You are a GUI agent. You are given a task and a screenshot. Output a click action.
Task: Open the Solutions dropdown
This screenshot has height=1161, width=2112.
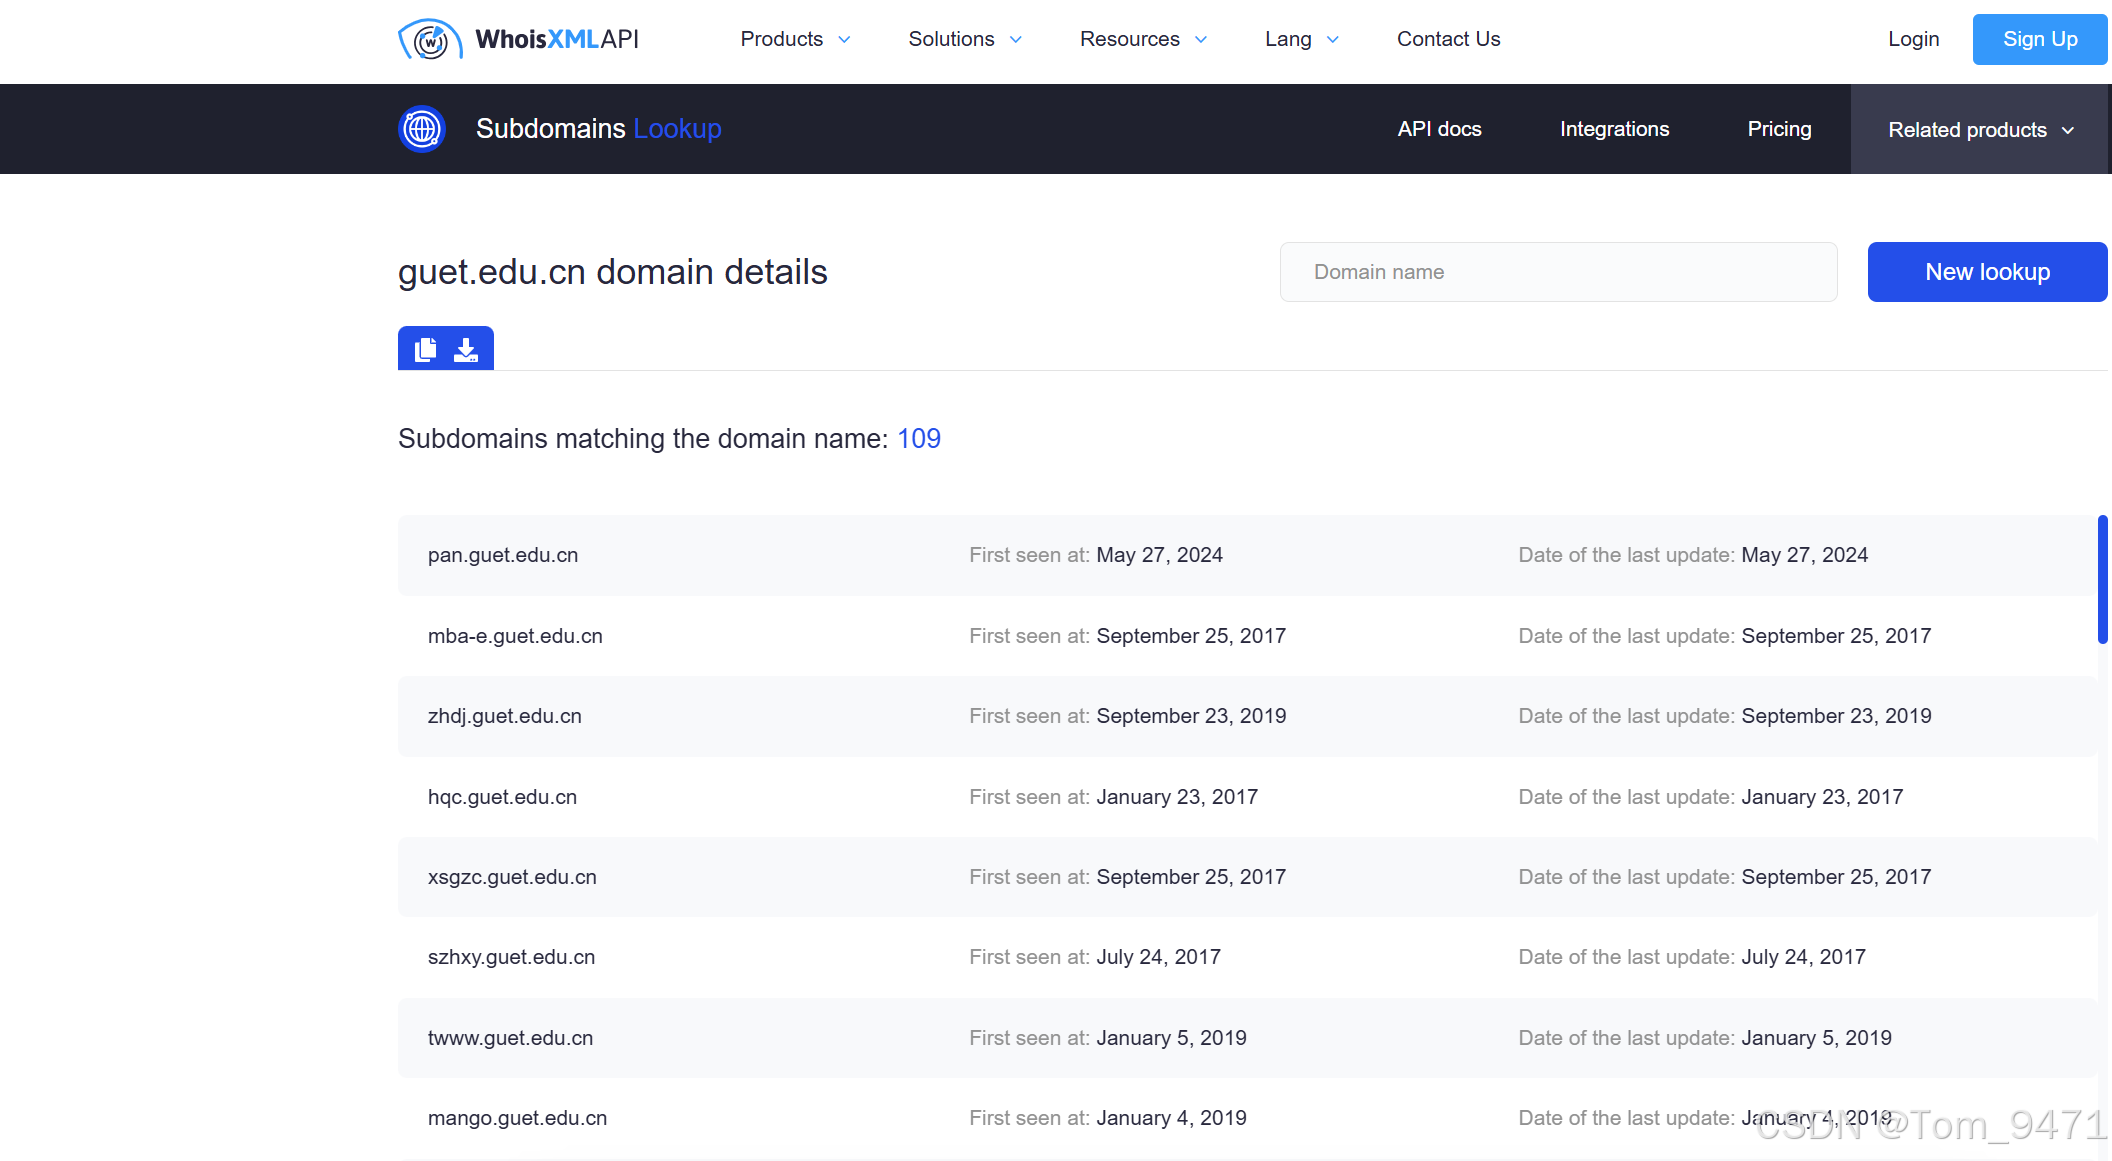coord(965,39)
